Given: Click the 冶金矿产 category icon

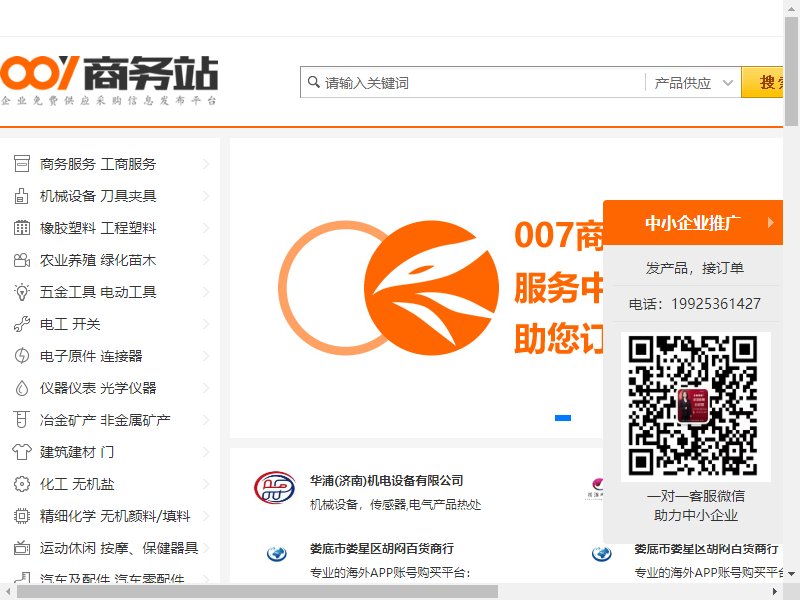Looking at the screenshot, I should [21, 420].
